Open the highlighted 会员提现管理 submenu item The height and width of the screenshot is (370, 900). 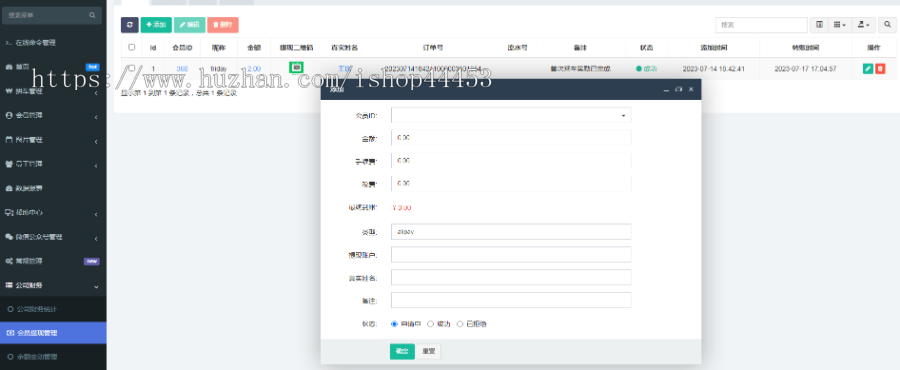click(53, 333)
